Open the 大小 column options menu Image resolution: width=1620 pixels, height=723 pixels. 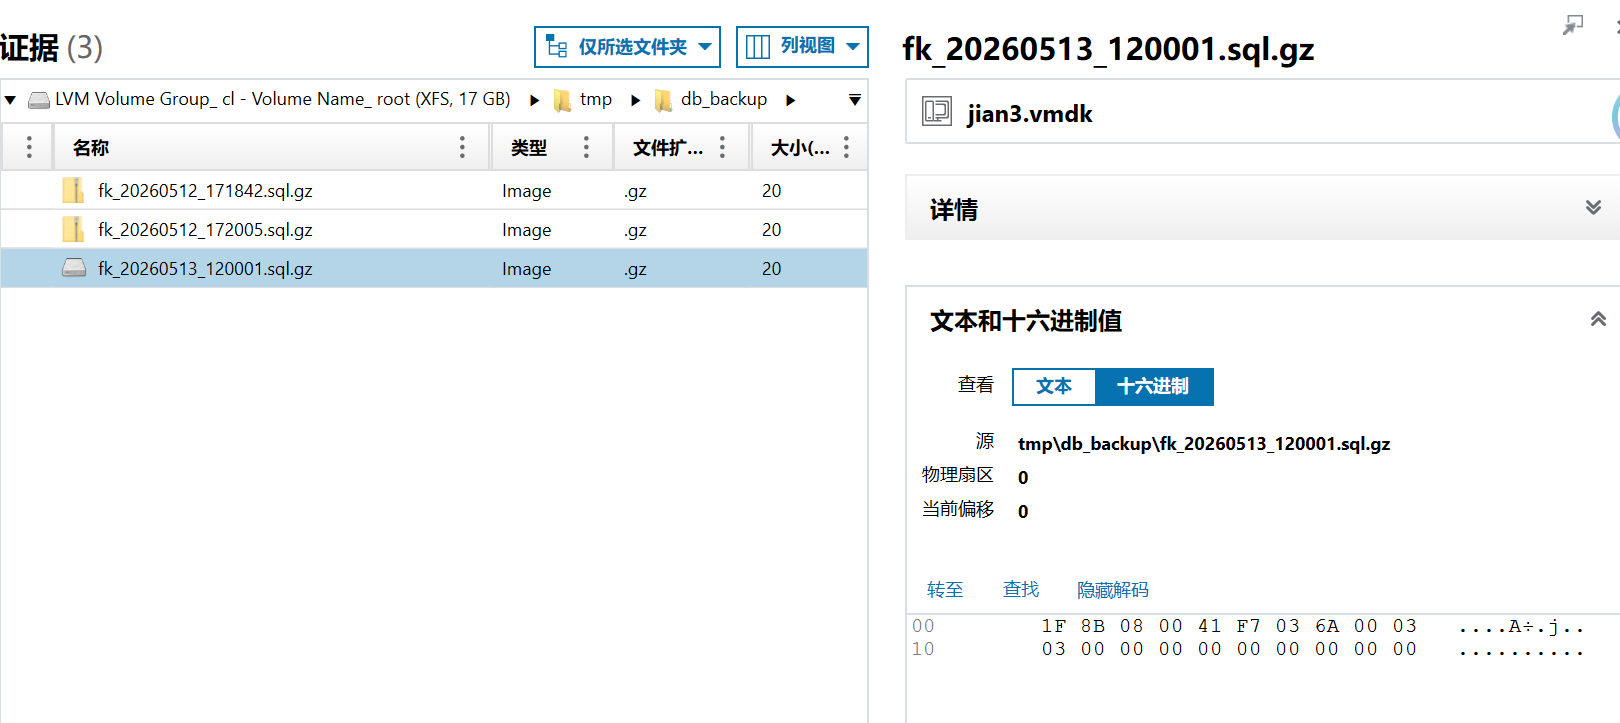pyautogui.click(x=846, y=147)
